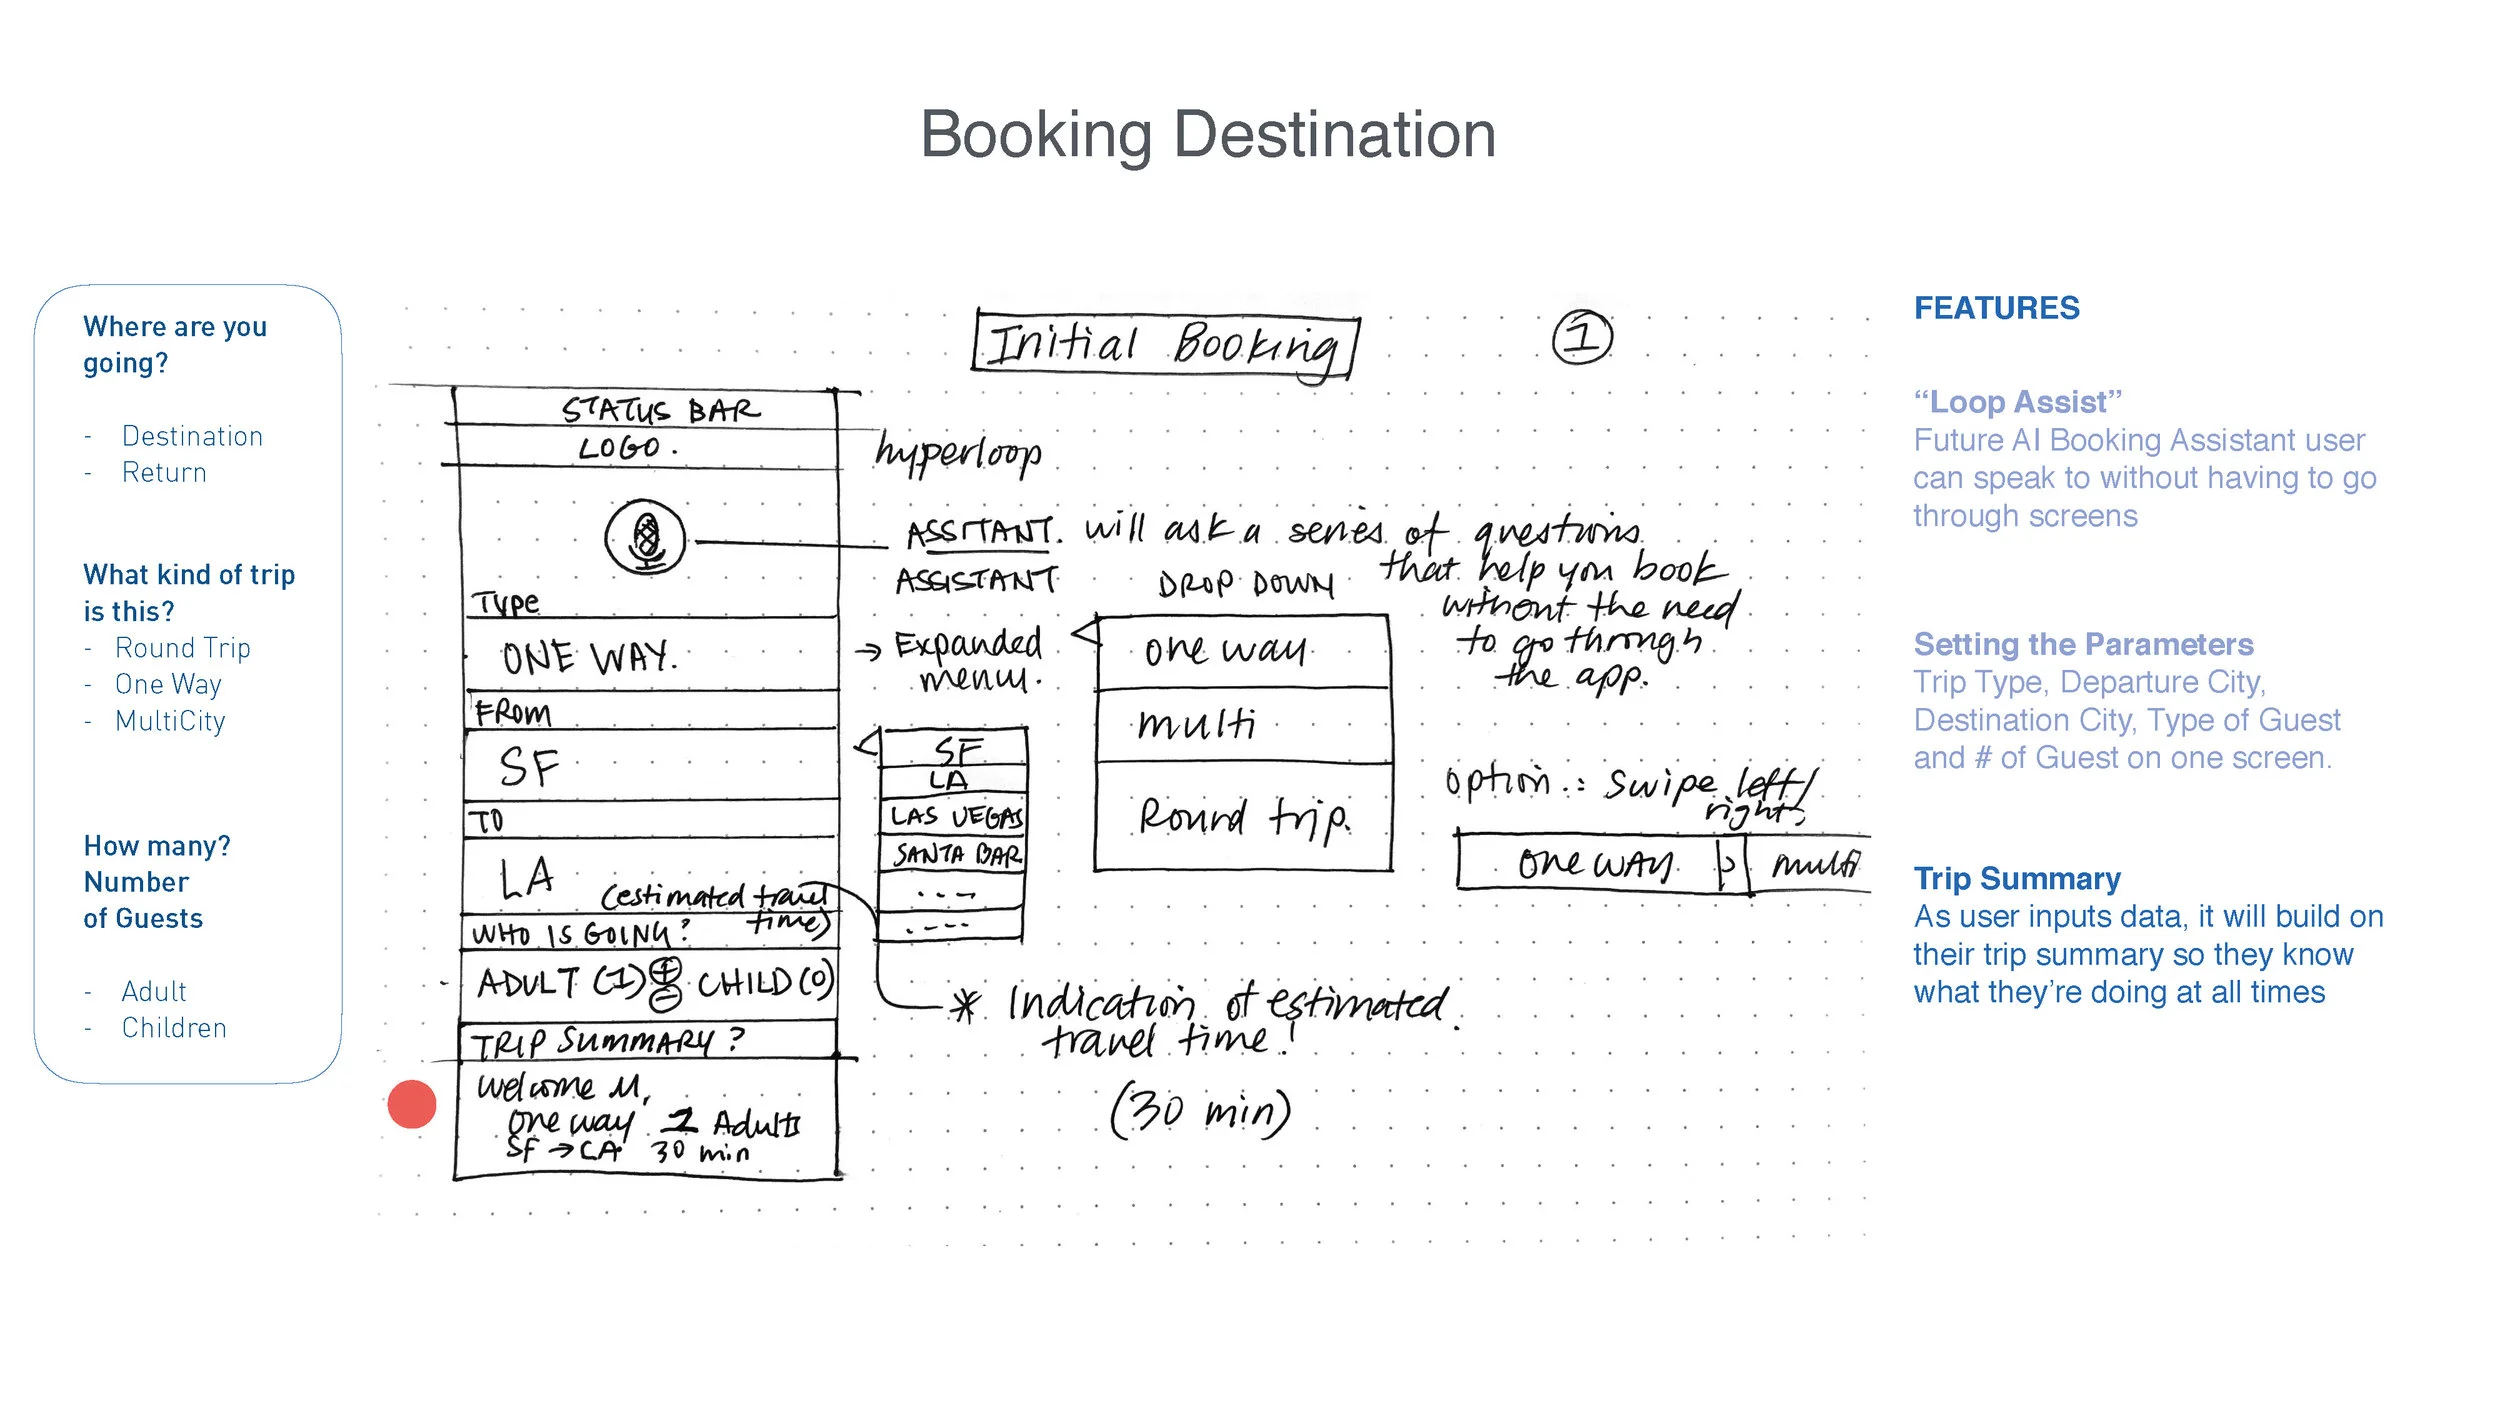Viewport: 2500px width, 1406px height.
Task: Pick LA in the expanded city list
Action: coord(953,781)
